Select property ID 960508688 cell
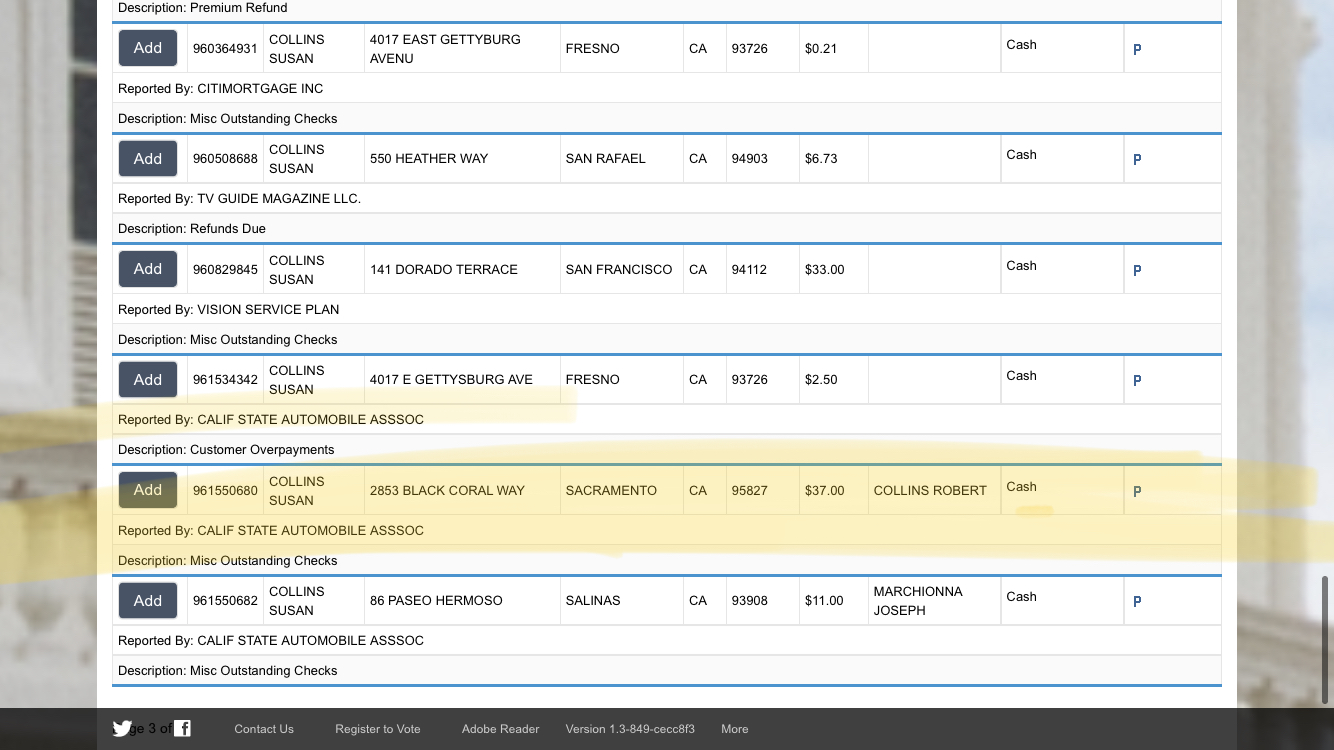 coord(225,159)
